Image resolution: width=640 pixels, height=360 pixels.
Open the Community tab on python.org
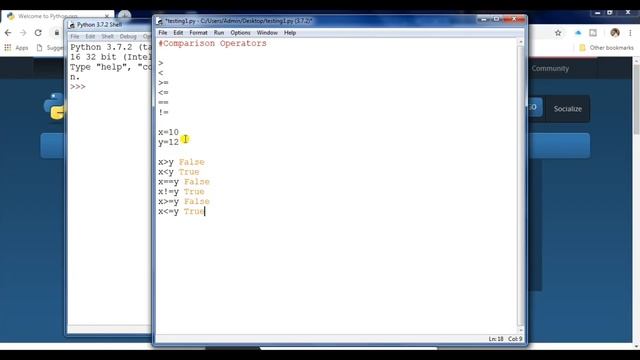(x=550, y=68)
